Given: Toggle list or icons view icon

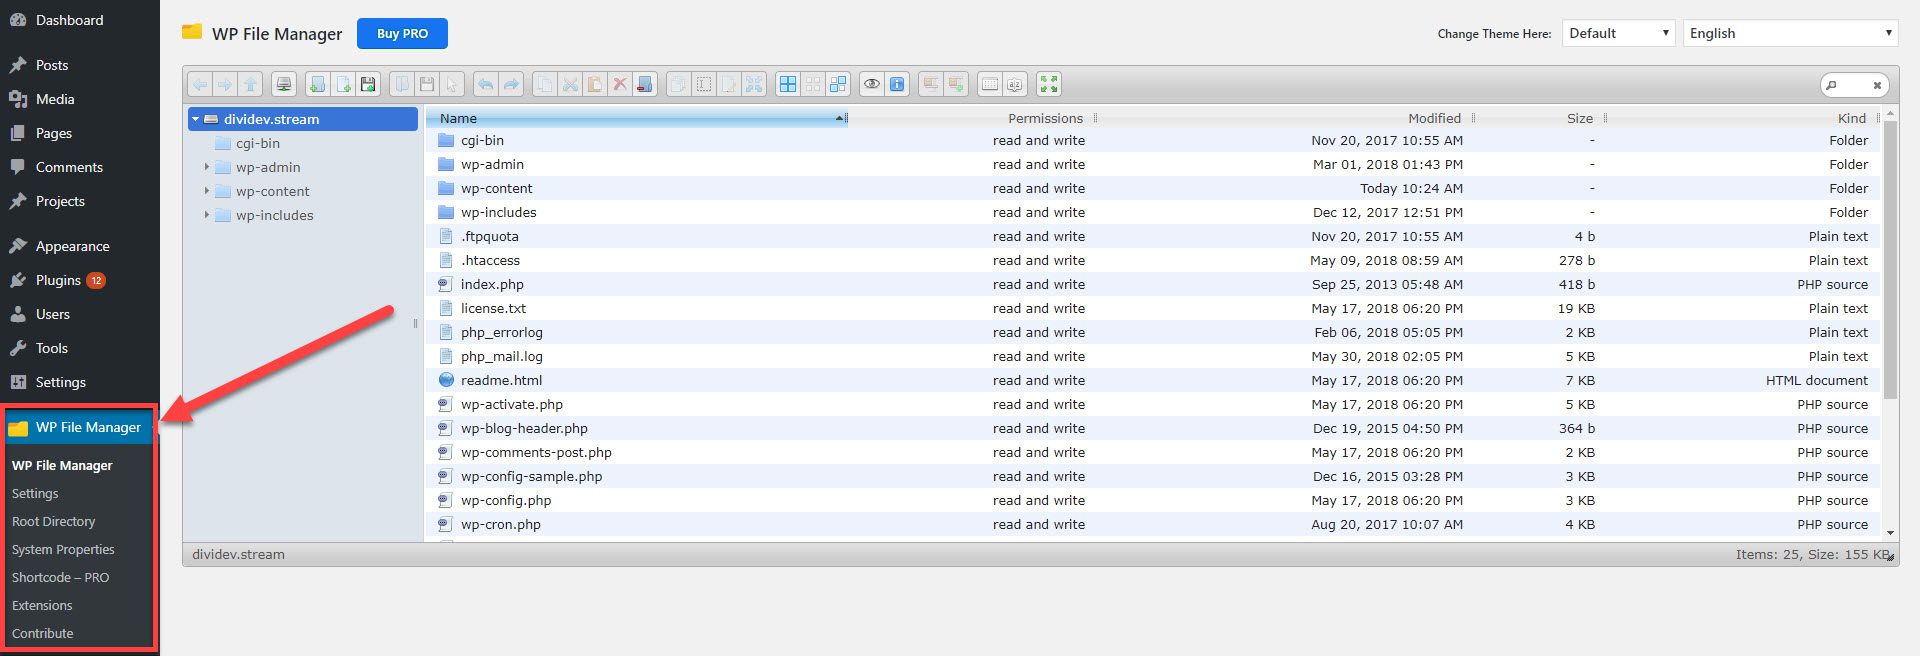Looking at the screenshot, I should point(990,84).
